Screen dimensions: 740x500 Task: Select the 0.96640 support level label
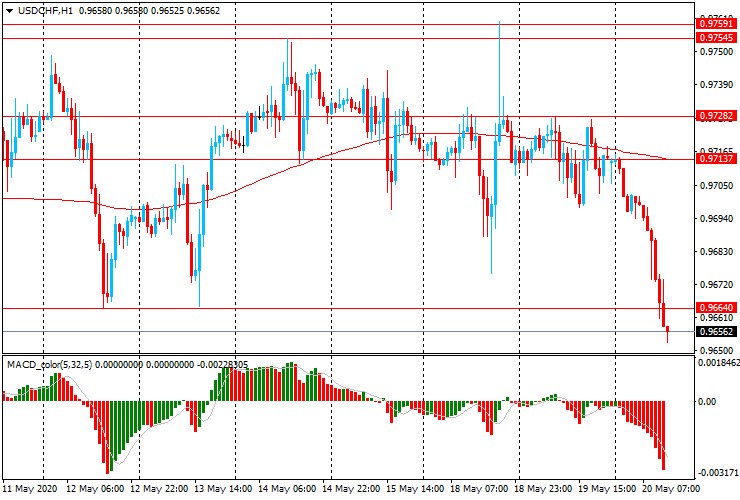pyautogui.click(x=716, y=309)
